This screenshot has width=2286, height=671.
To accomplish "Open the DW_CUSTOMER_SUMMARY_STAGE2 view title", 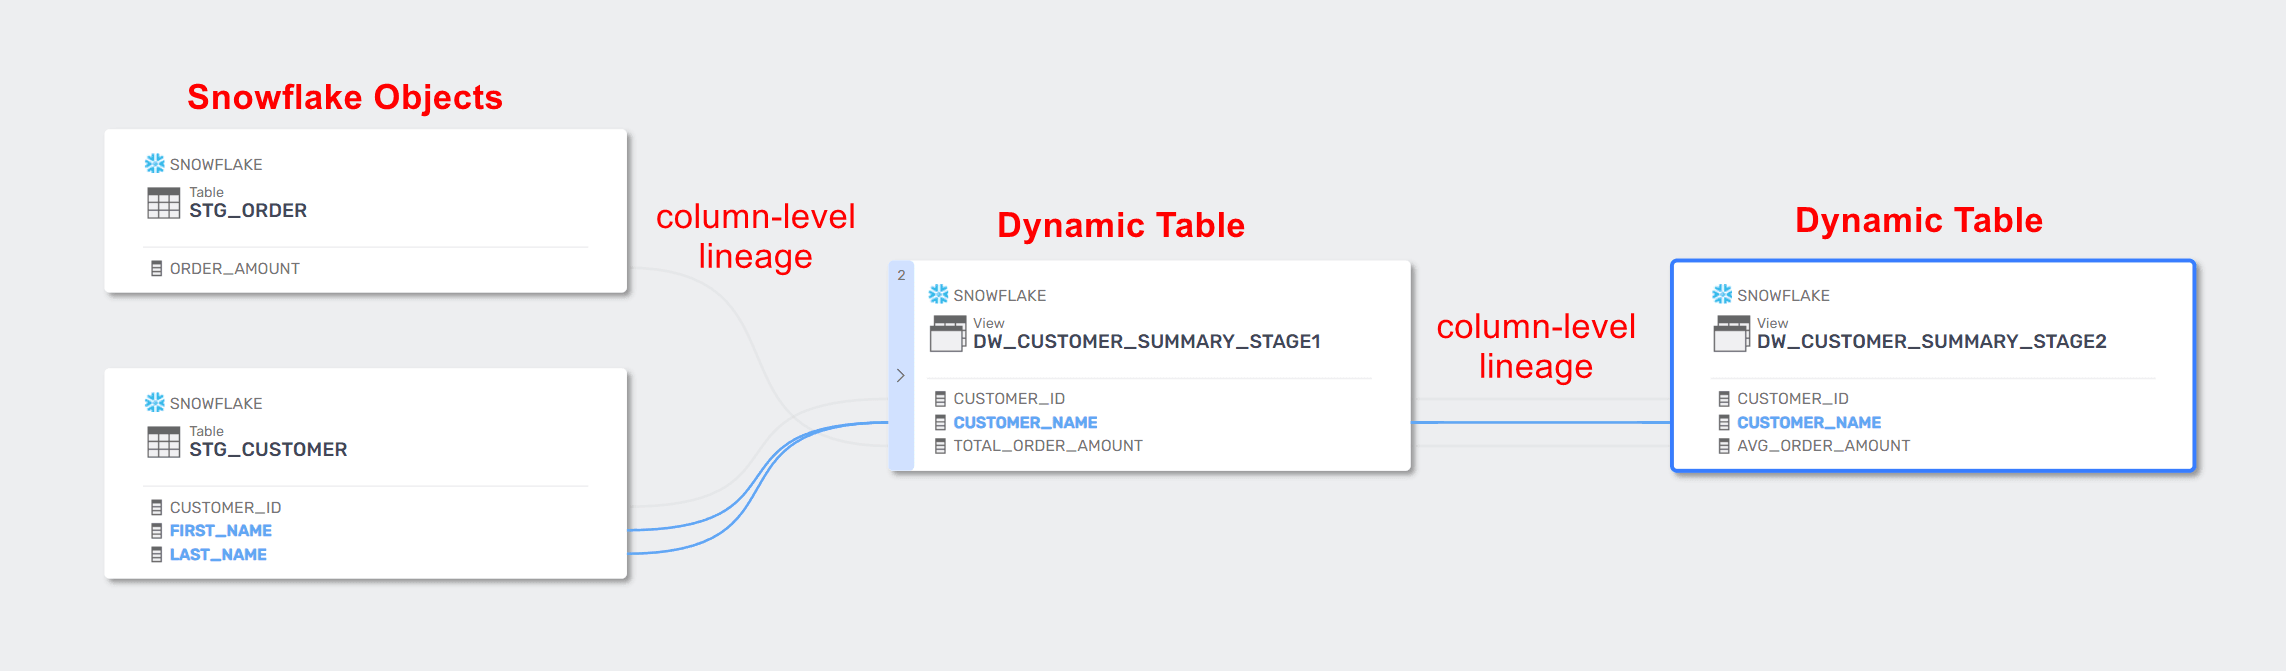I will [1932, 342].
